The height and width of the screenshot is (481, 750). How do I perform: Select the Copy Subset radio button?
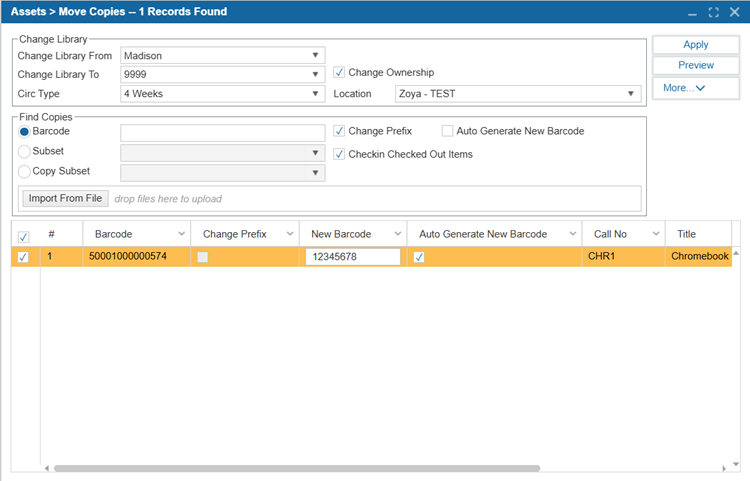tap(24, 171)
